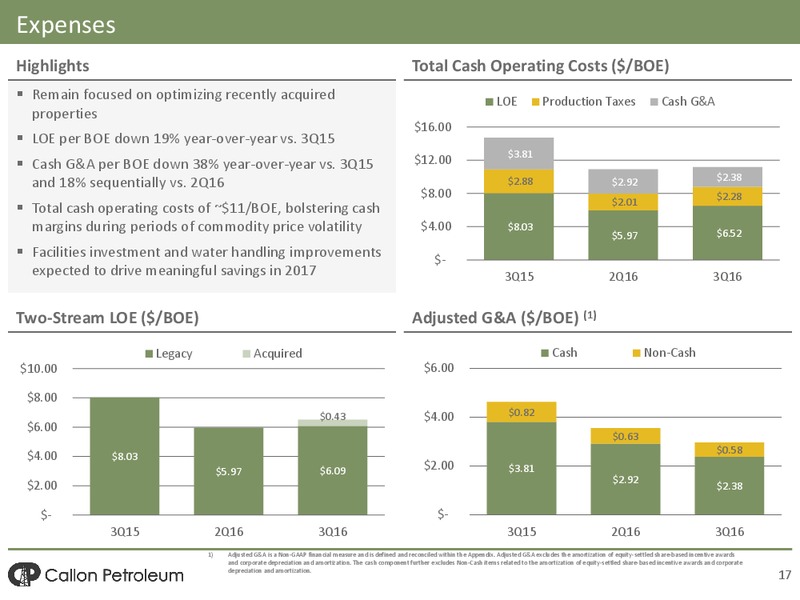Viewport: 800px width, 600px height.
Task: Click $3.81 Cash bar in Adjusted G&A chart
Action: click(x=521, y=468)
